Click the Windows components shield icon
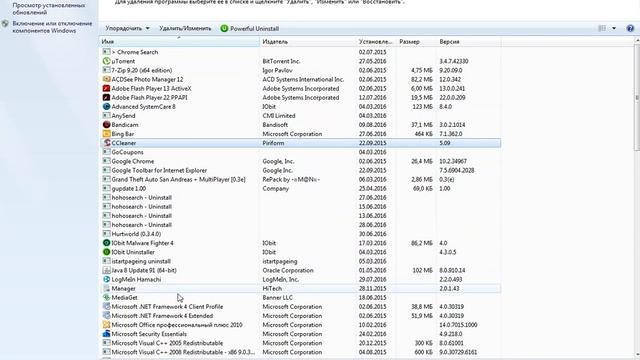Image resolution: width=640 pixels, height=360 pixels. pyautogui.click(x=5, y=24)
